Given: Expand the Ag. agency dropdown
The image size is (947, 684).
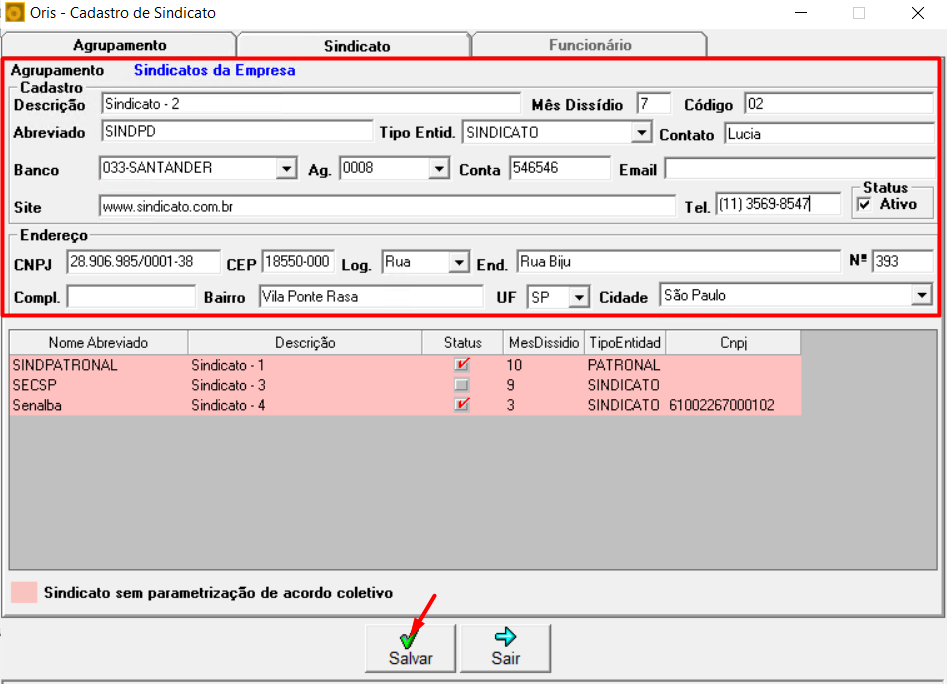Looking at the screenshot, I should coord(438,168).
